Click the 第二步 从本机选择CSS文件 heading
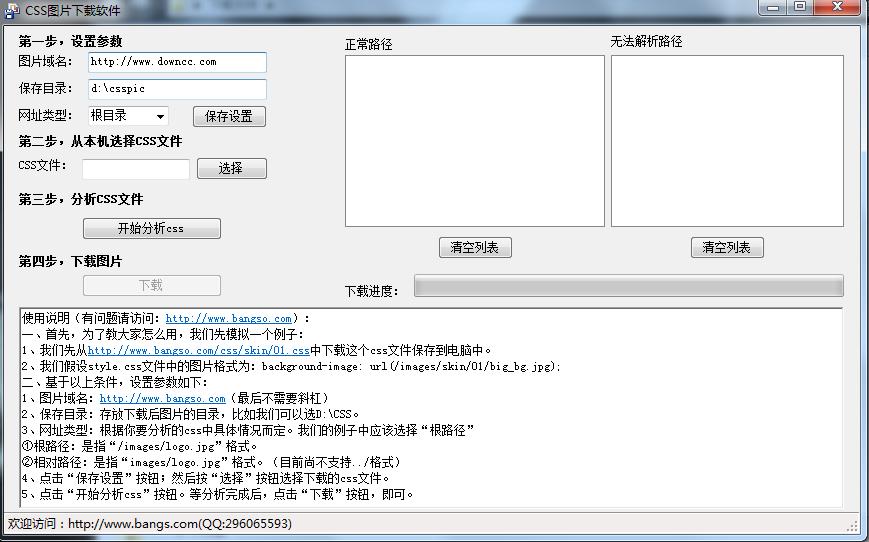 click(x=100, y=141)
